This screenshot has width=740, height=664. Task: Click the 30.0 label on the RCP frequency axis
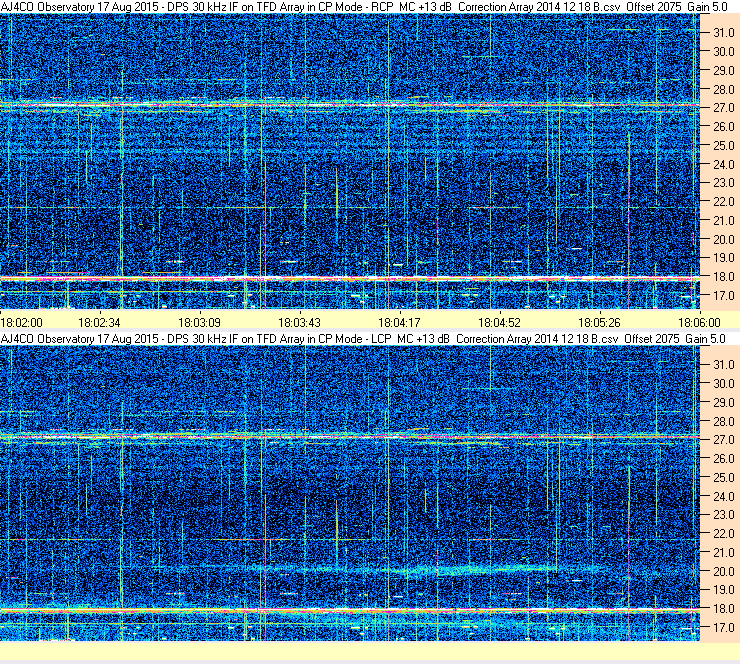pyautogui.click(x=723, y=52)
